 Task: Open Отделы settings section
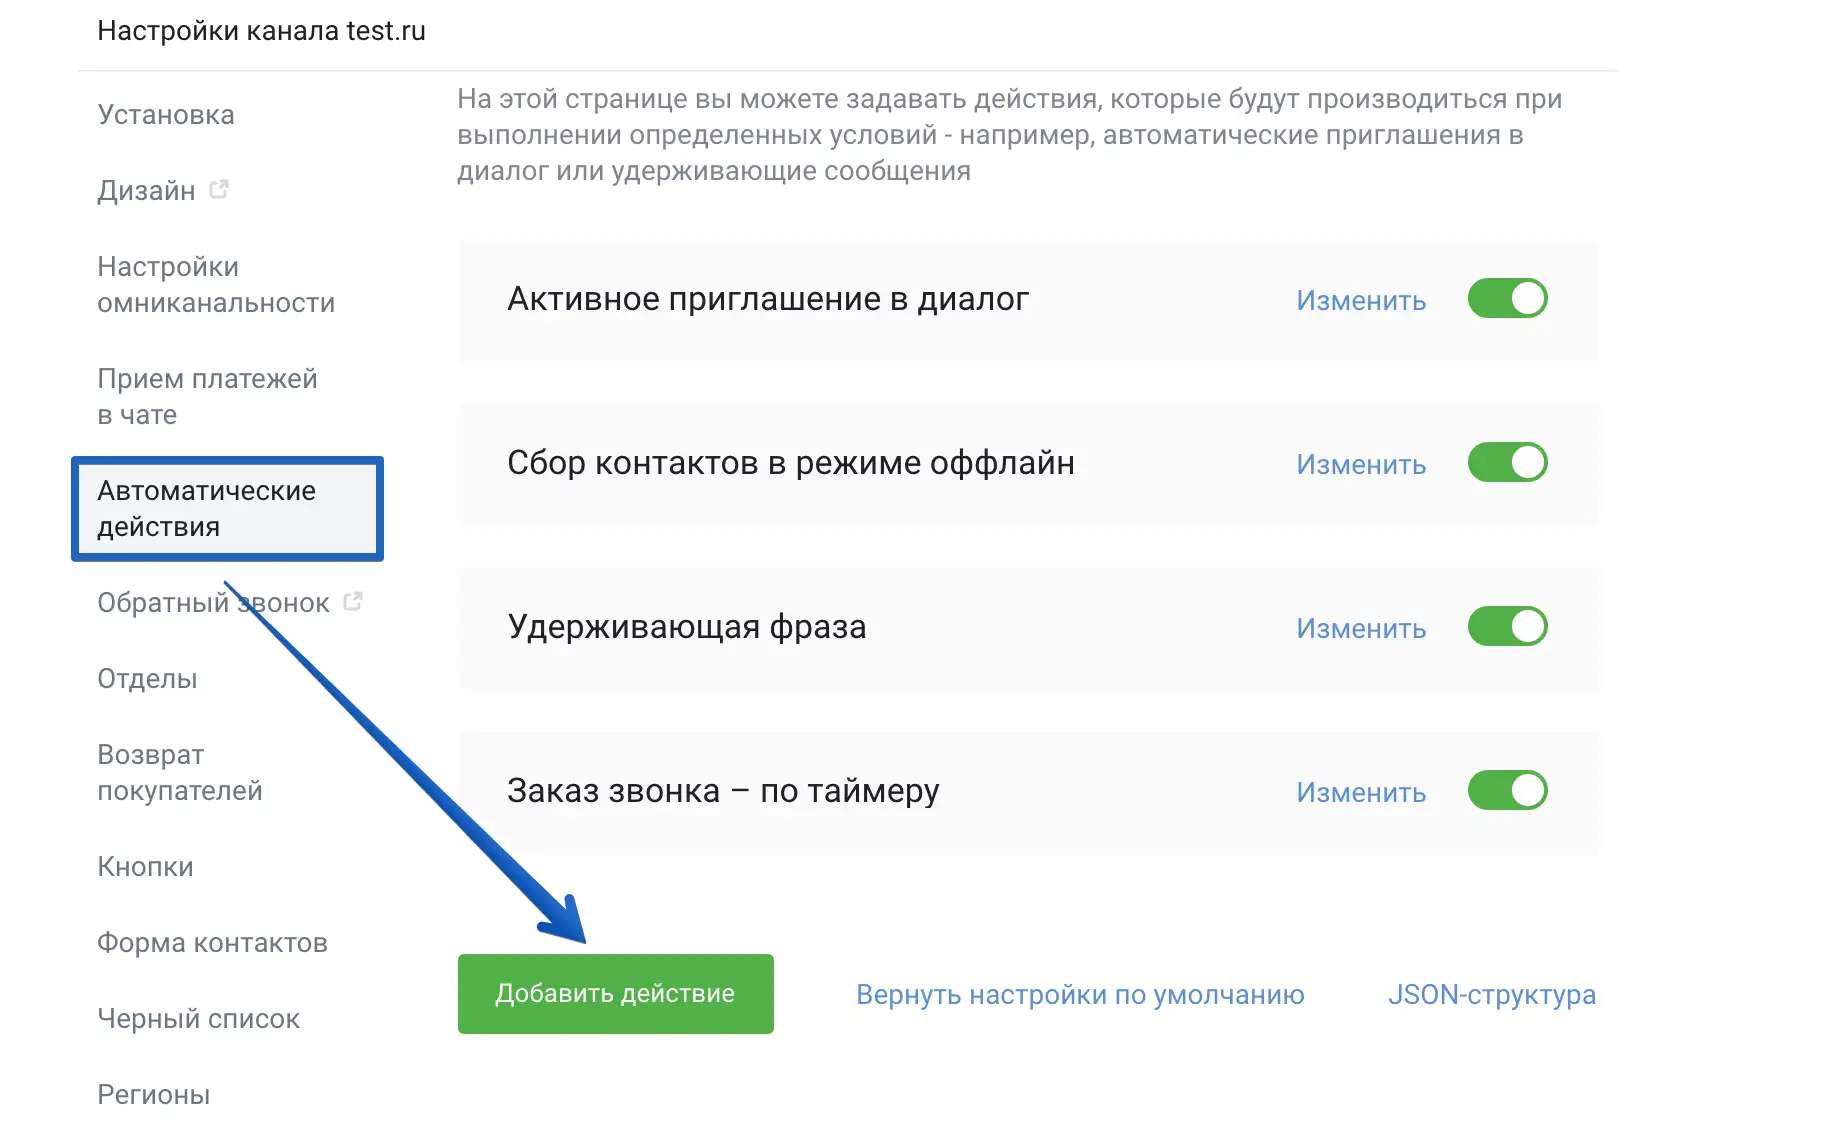(x=147, y=679)
